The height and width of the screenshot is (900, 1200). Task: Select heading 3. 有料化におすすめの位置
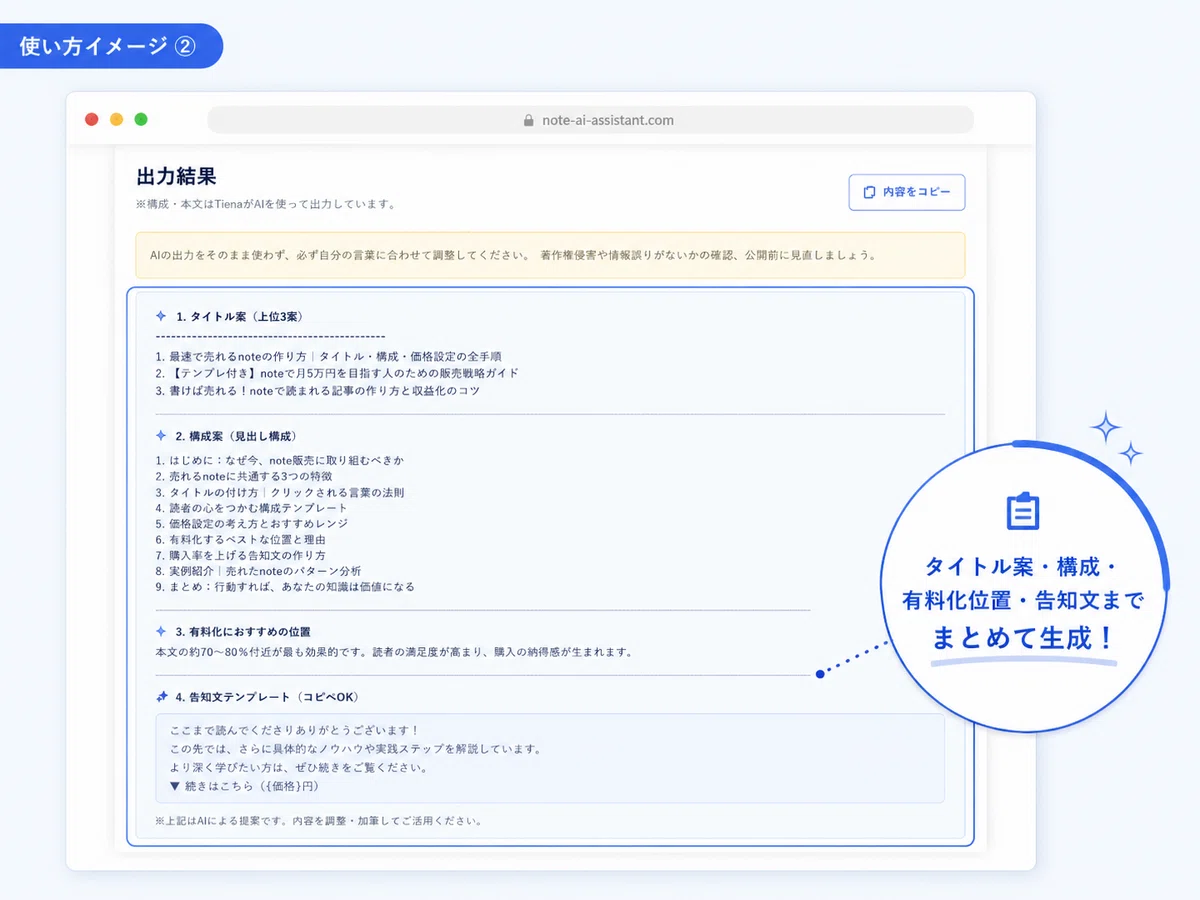(243, 632)
